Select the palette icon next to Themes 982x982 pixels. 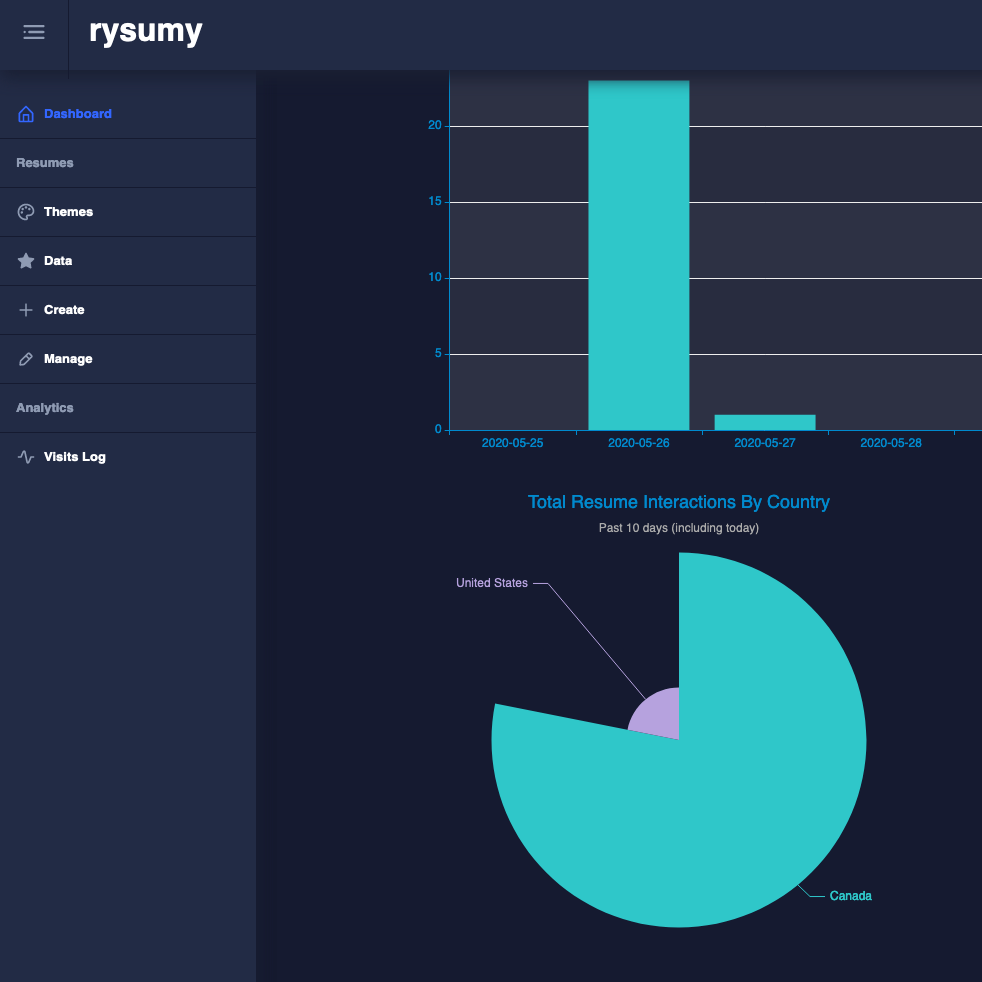pos(26,212)
